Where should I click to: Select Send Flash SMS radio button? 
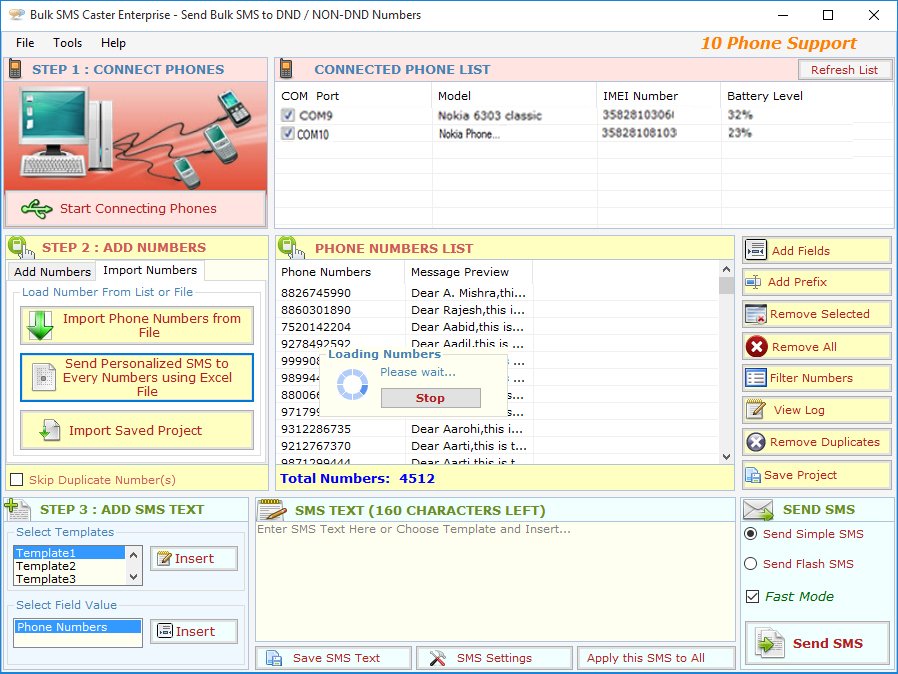tap(750, 563)
